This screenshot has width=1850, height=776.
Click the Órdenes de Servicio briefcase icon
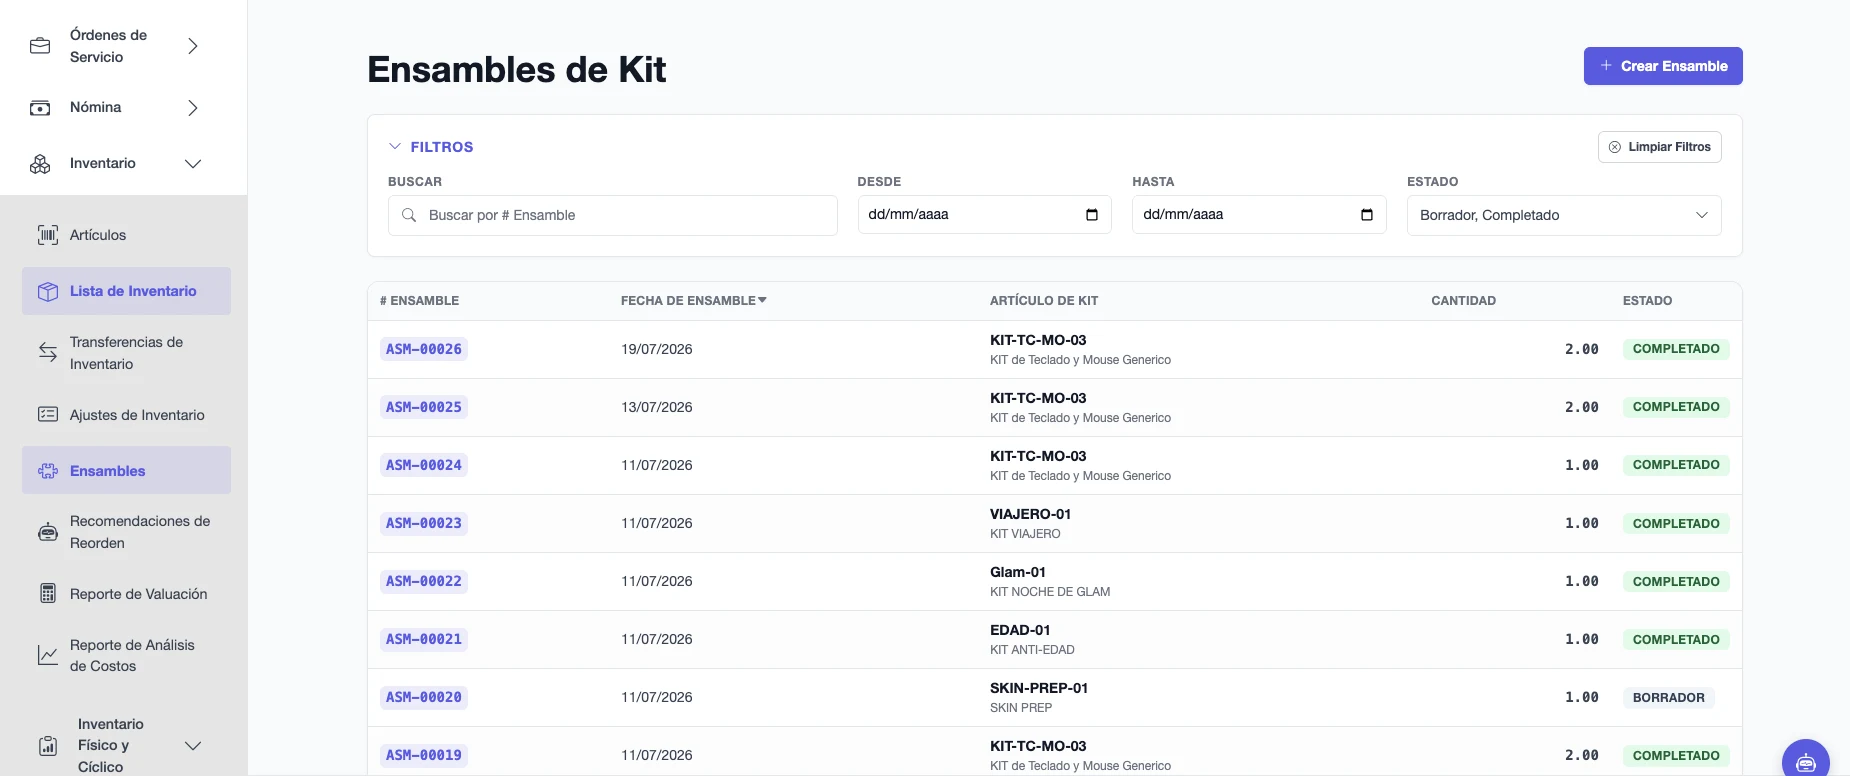click(40, 46)
